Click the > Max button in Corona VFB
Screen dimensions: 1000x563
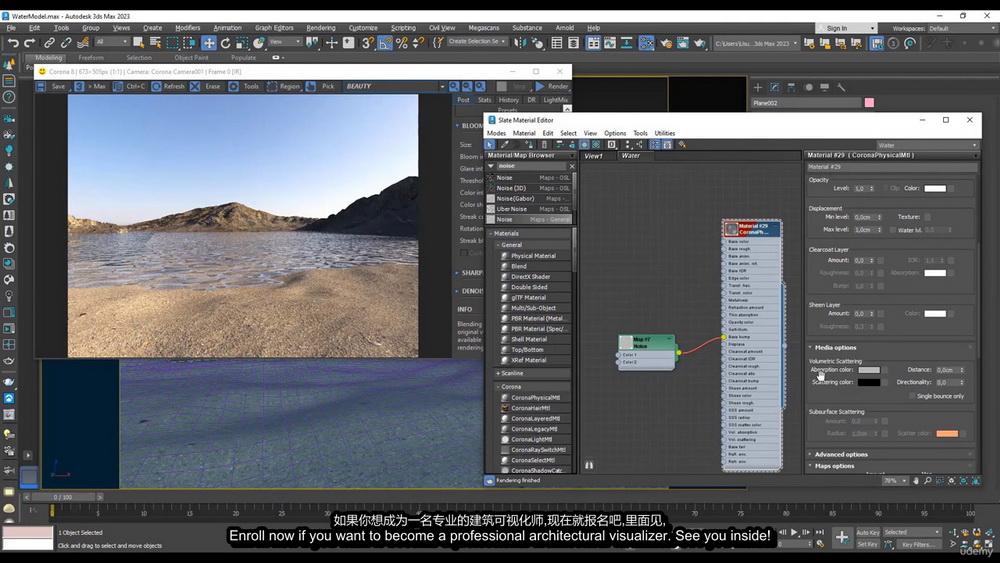click(x=91, y=86)
